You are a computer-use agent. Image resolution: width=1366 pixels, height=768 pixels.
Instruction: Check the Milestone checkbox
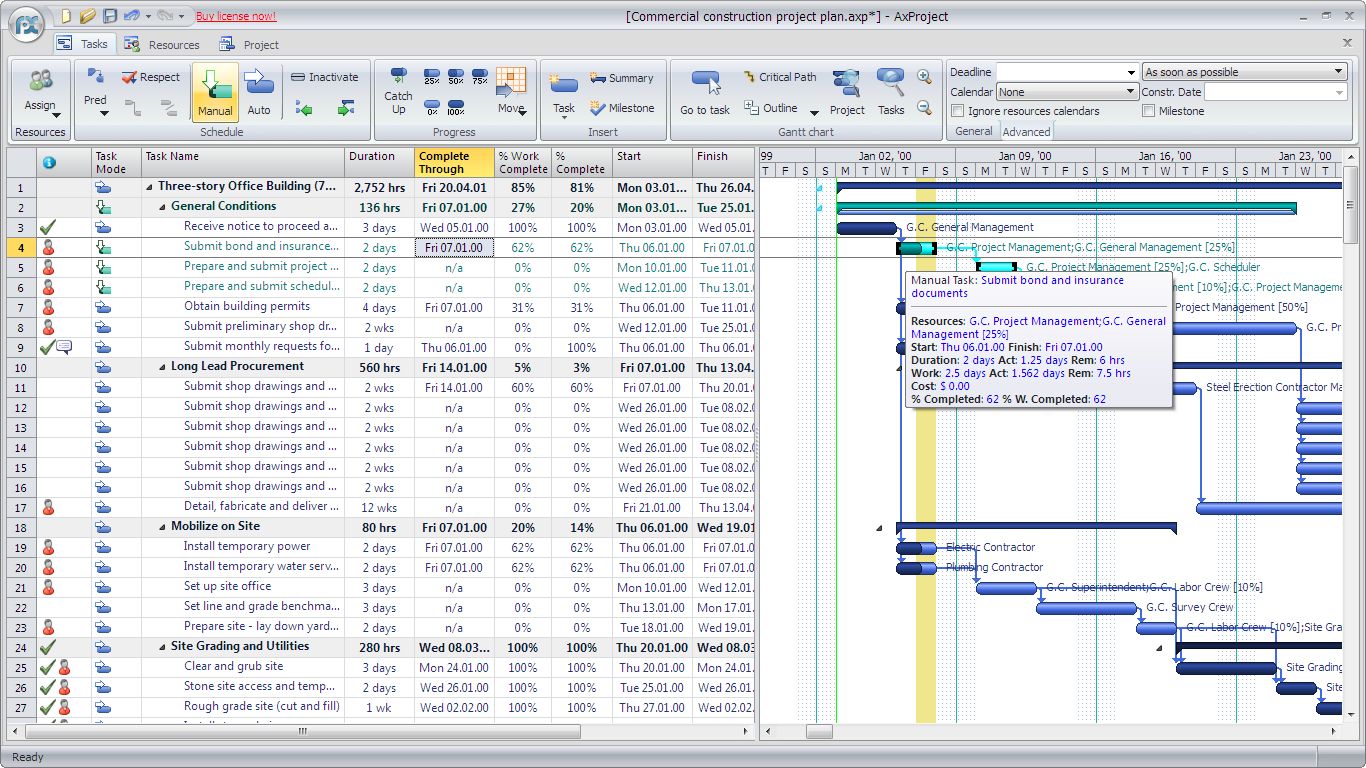pyautogui.click(x=1147, y=110)
